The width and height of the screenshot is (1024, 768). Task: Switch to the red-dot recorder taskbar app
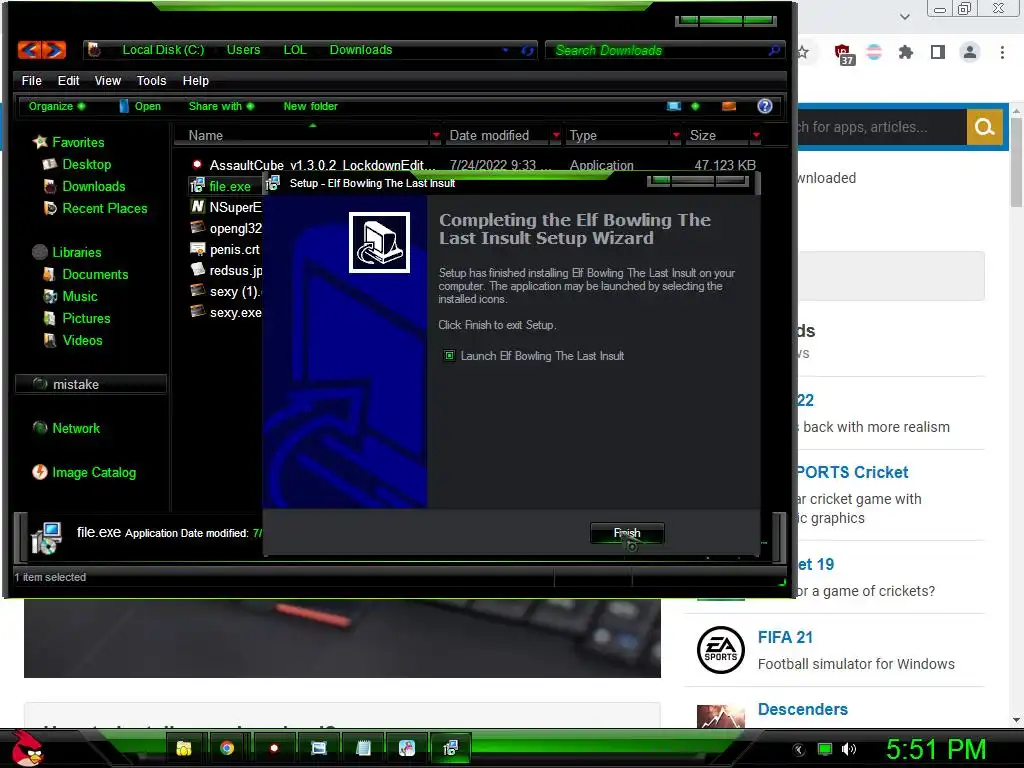274,748
